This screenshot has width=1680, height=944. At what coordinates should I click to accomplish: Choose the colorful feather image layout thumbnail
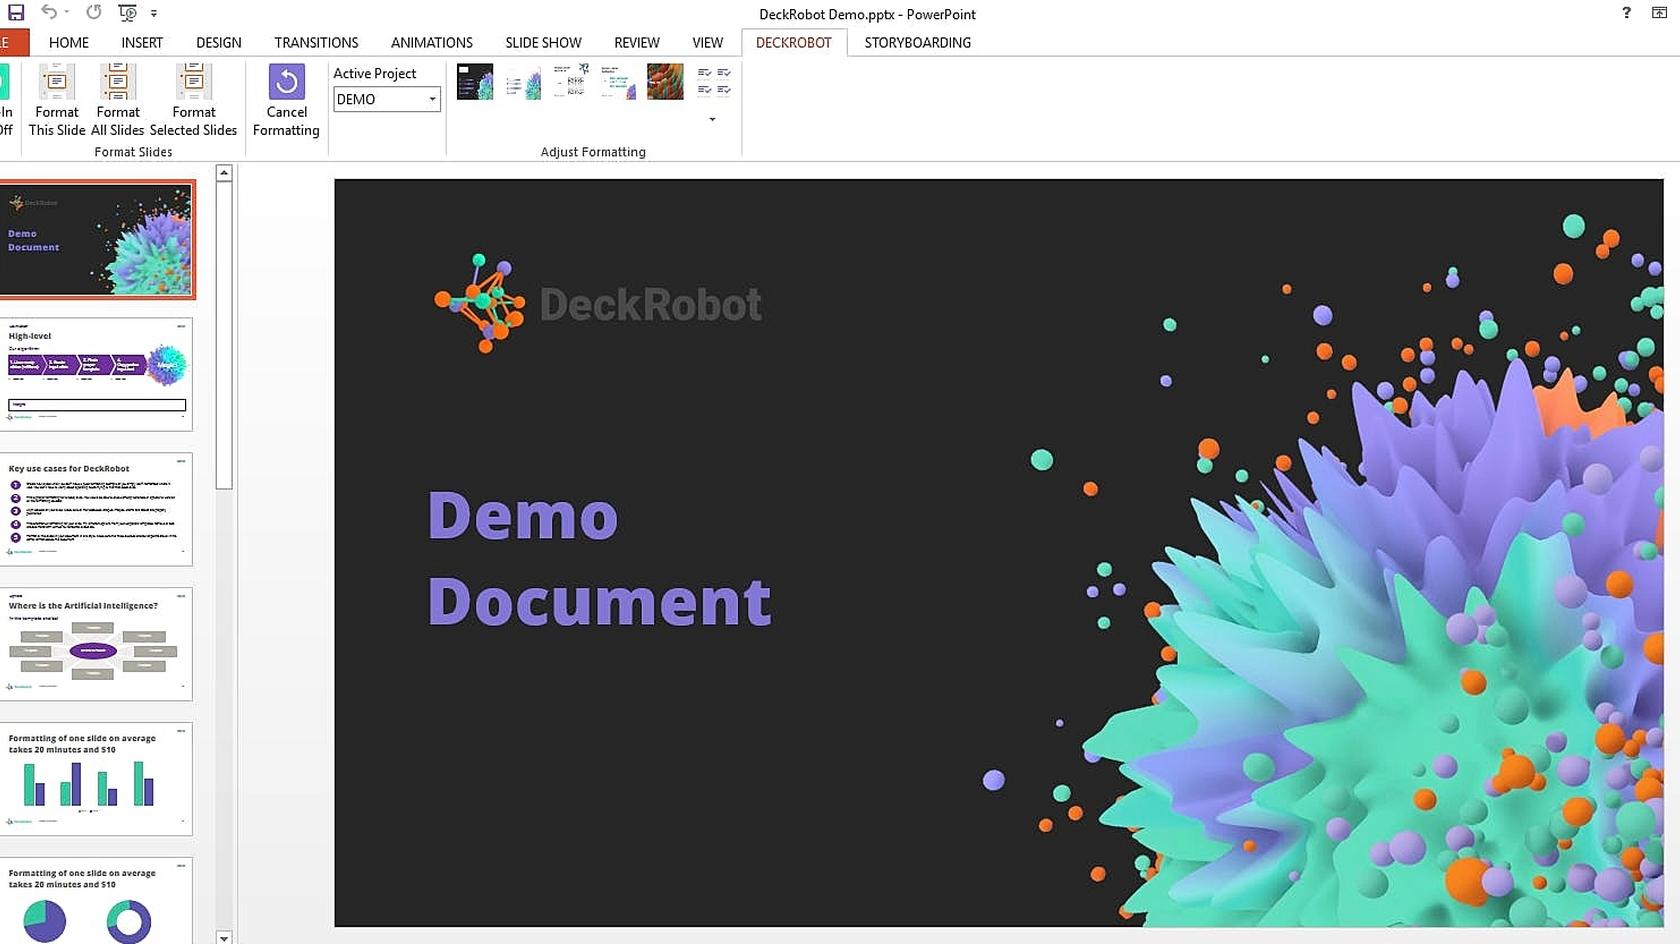point(665,82)
